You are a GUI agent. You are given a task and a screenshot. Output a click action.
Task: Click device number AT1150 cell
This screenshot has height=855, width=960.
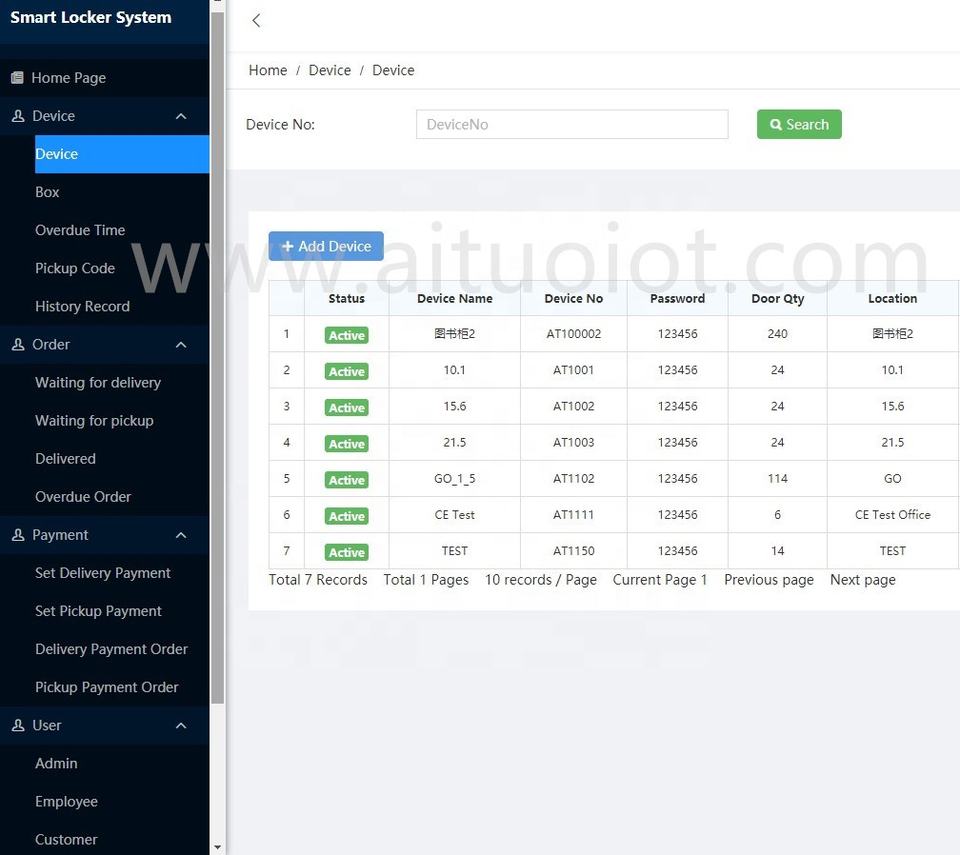(574, 551)
